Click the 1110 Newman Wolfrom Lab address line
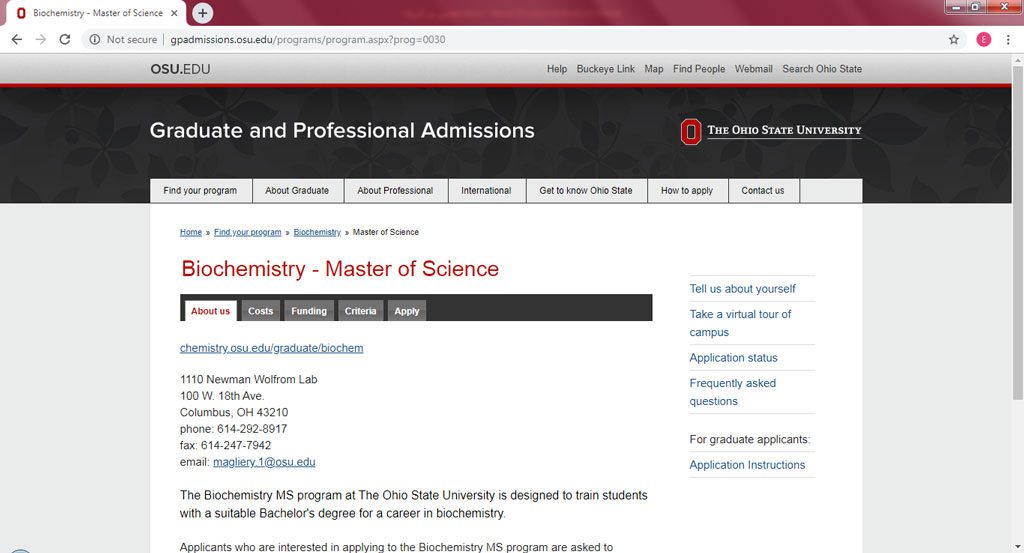 249,379
